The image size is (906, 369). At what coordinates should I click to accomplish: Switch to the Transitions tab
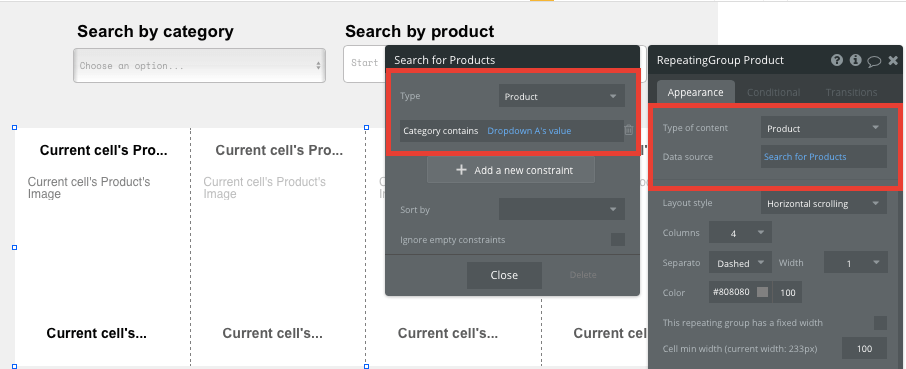pos(851,92)
